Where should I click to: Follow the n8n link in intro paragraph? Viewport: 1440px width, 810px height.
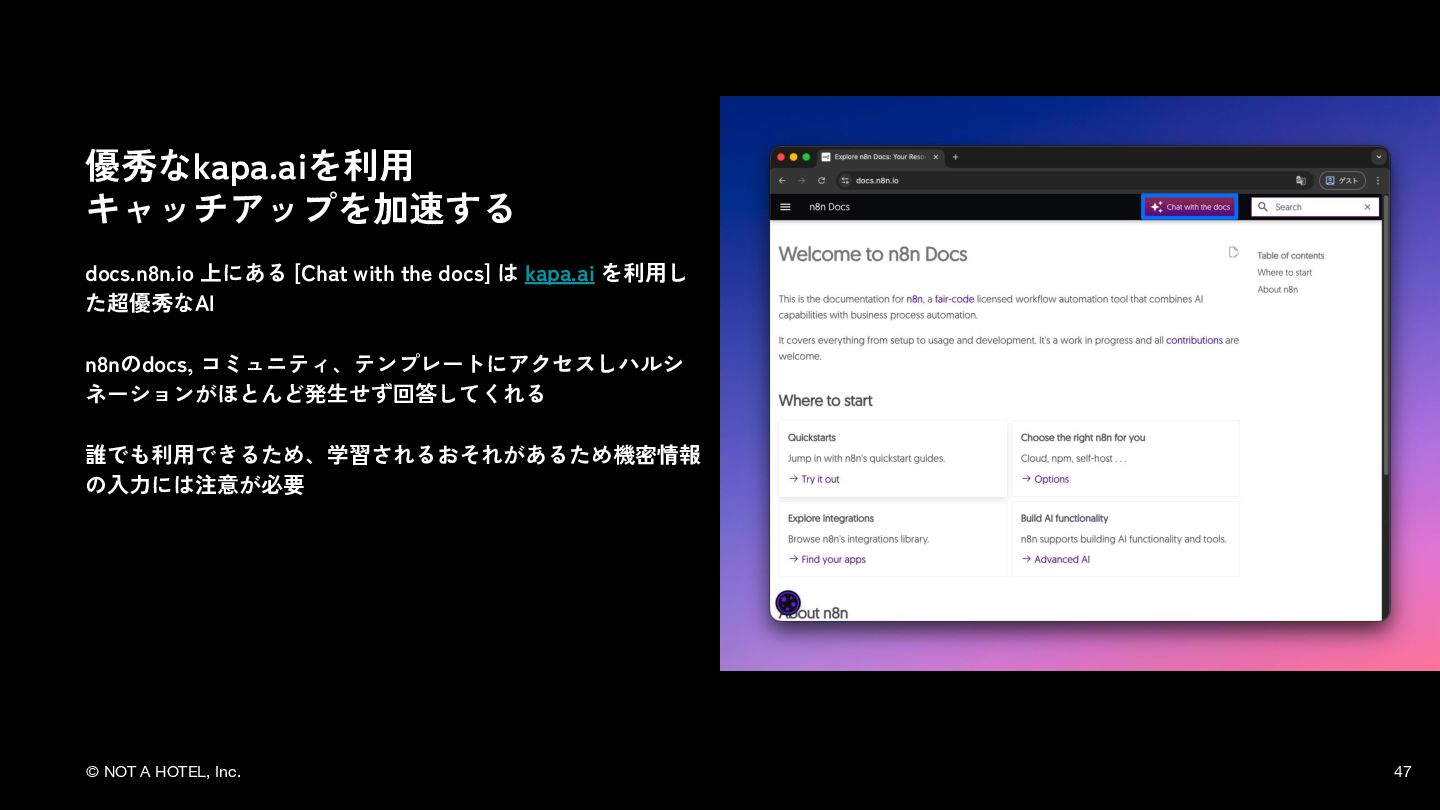click(914, 299)
